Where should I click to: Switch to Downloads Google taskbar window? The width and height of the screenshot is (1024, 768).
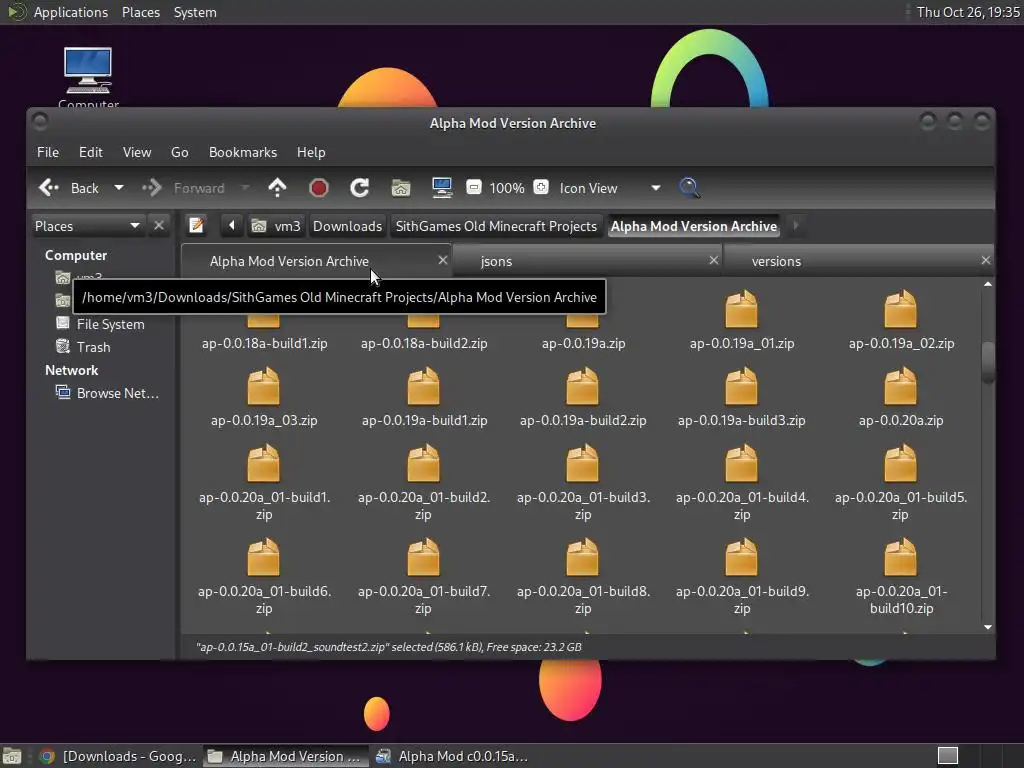(x=118, y=756)
